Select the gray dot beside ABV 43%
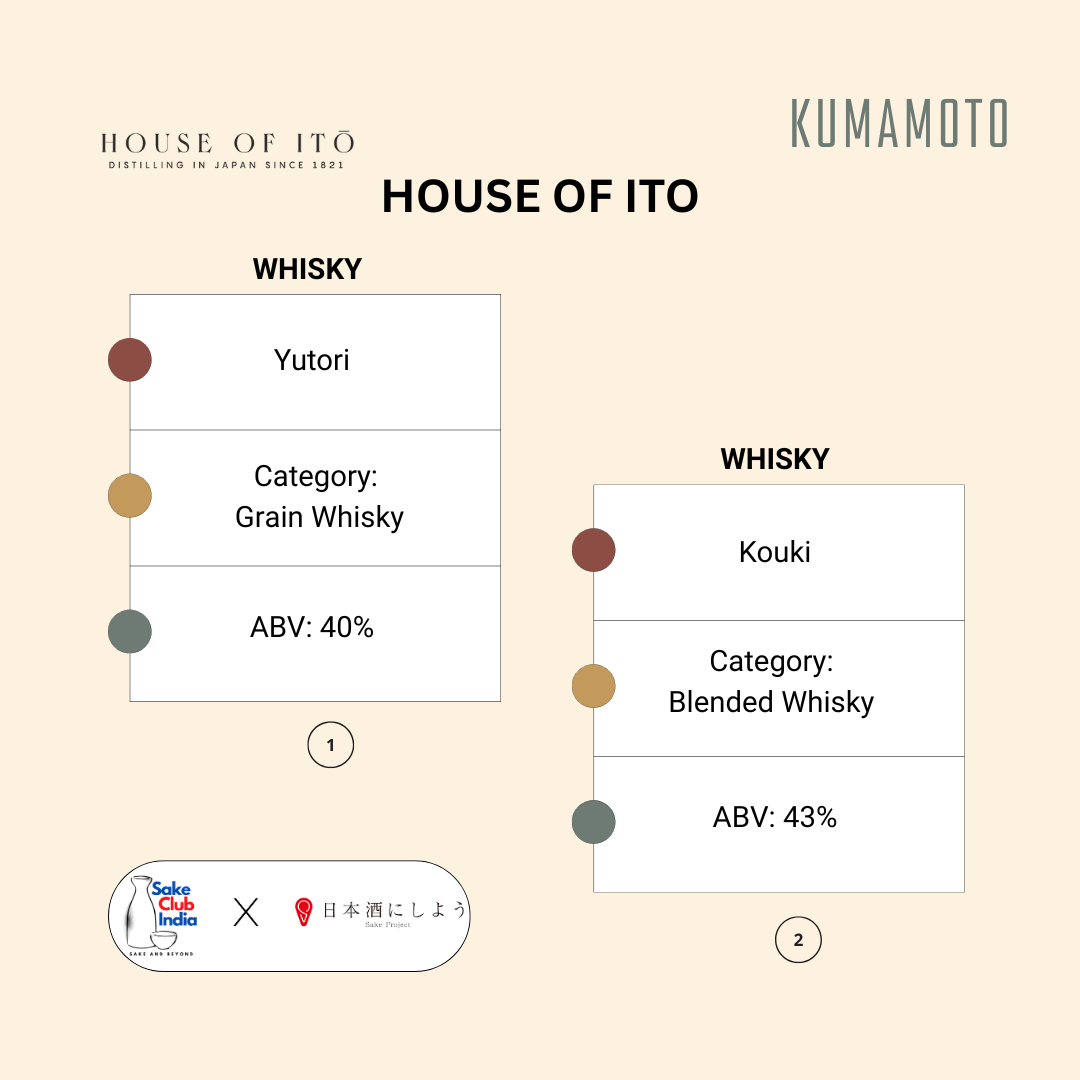1080x1080 pixels. click(x=594, y=822)
